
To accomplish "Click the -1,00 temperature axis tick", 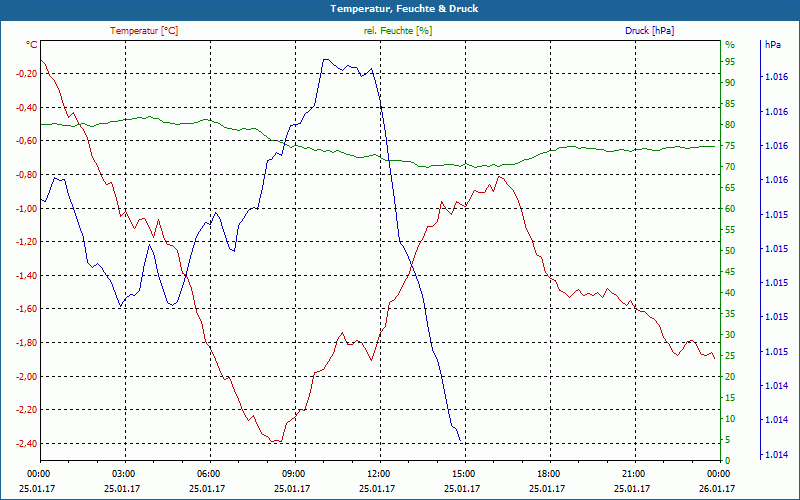I will click(27, 208).
